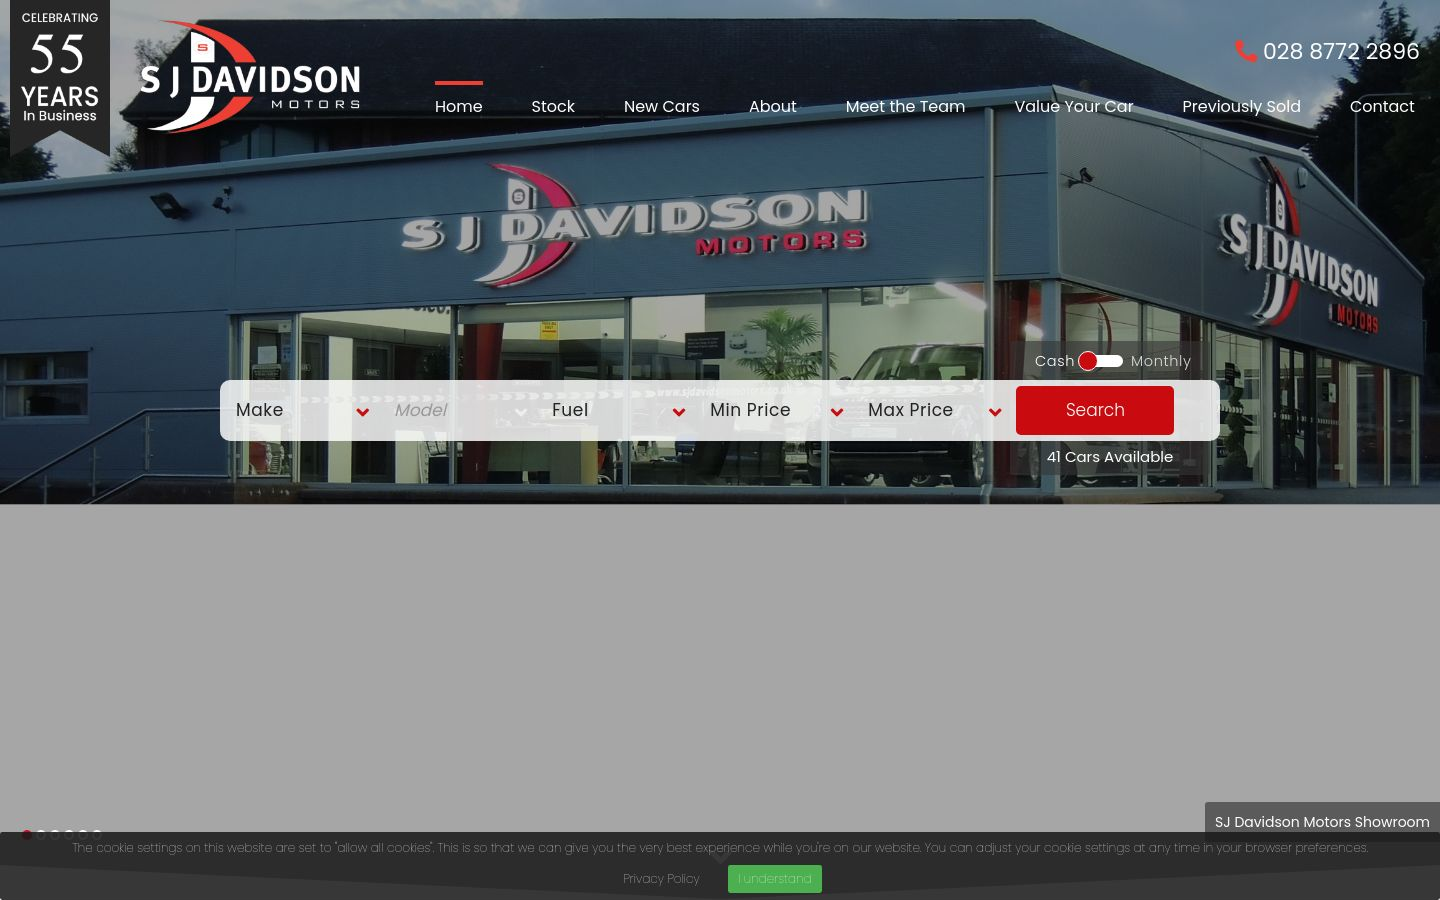Screen dimensions: 1440x900
Task: Expand the Fuel dropdown
Action: [x=619, y=410]
